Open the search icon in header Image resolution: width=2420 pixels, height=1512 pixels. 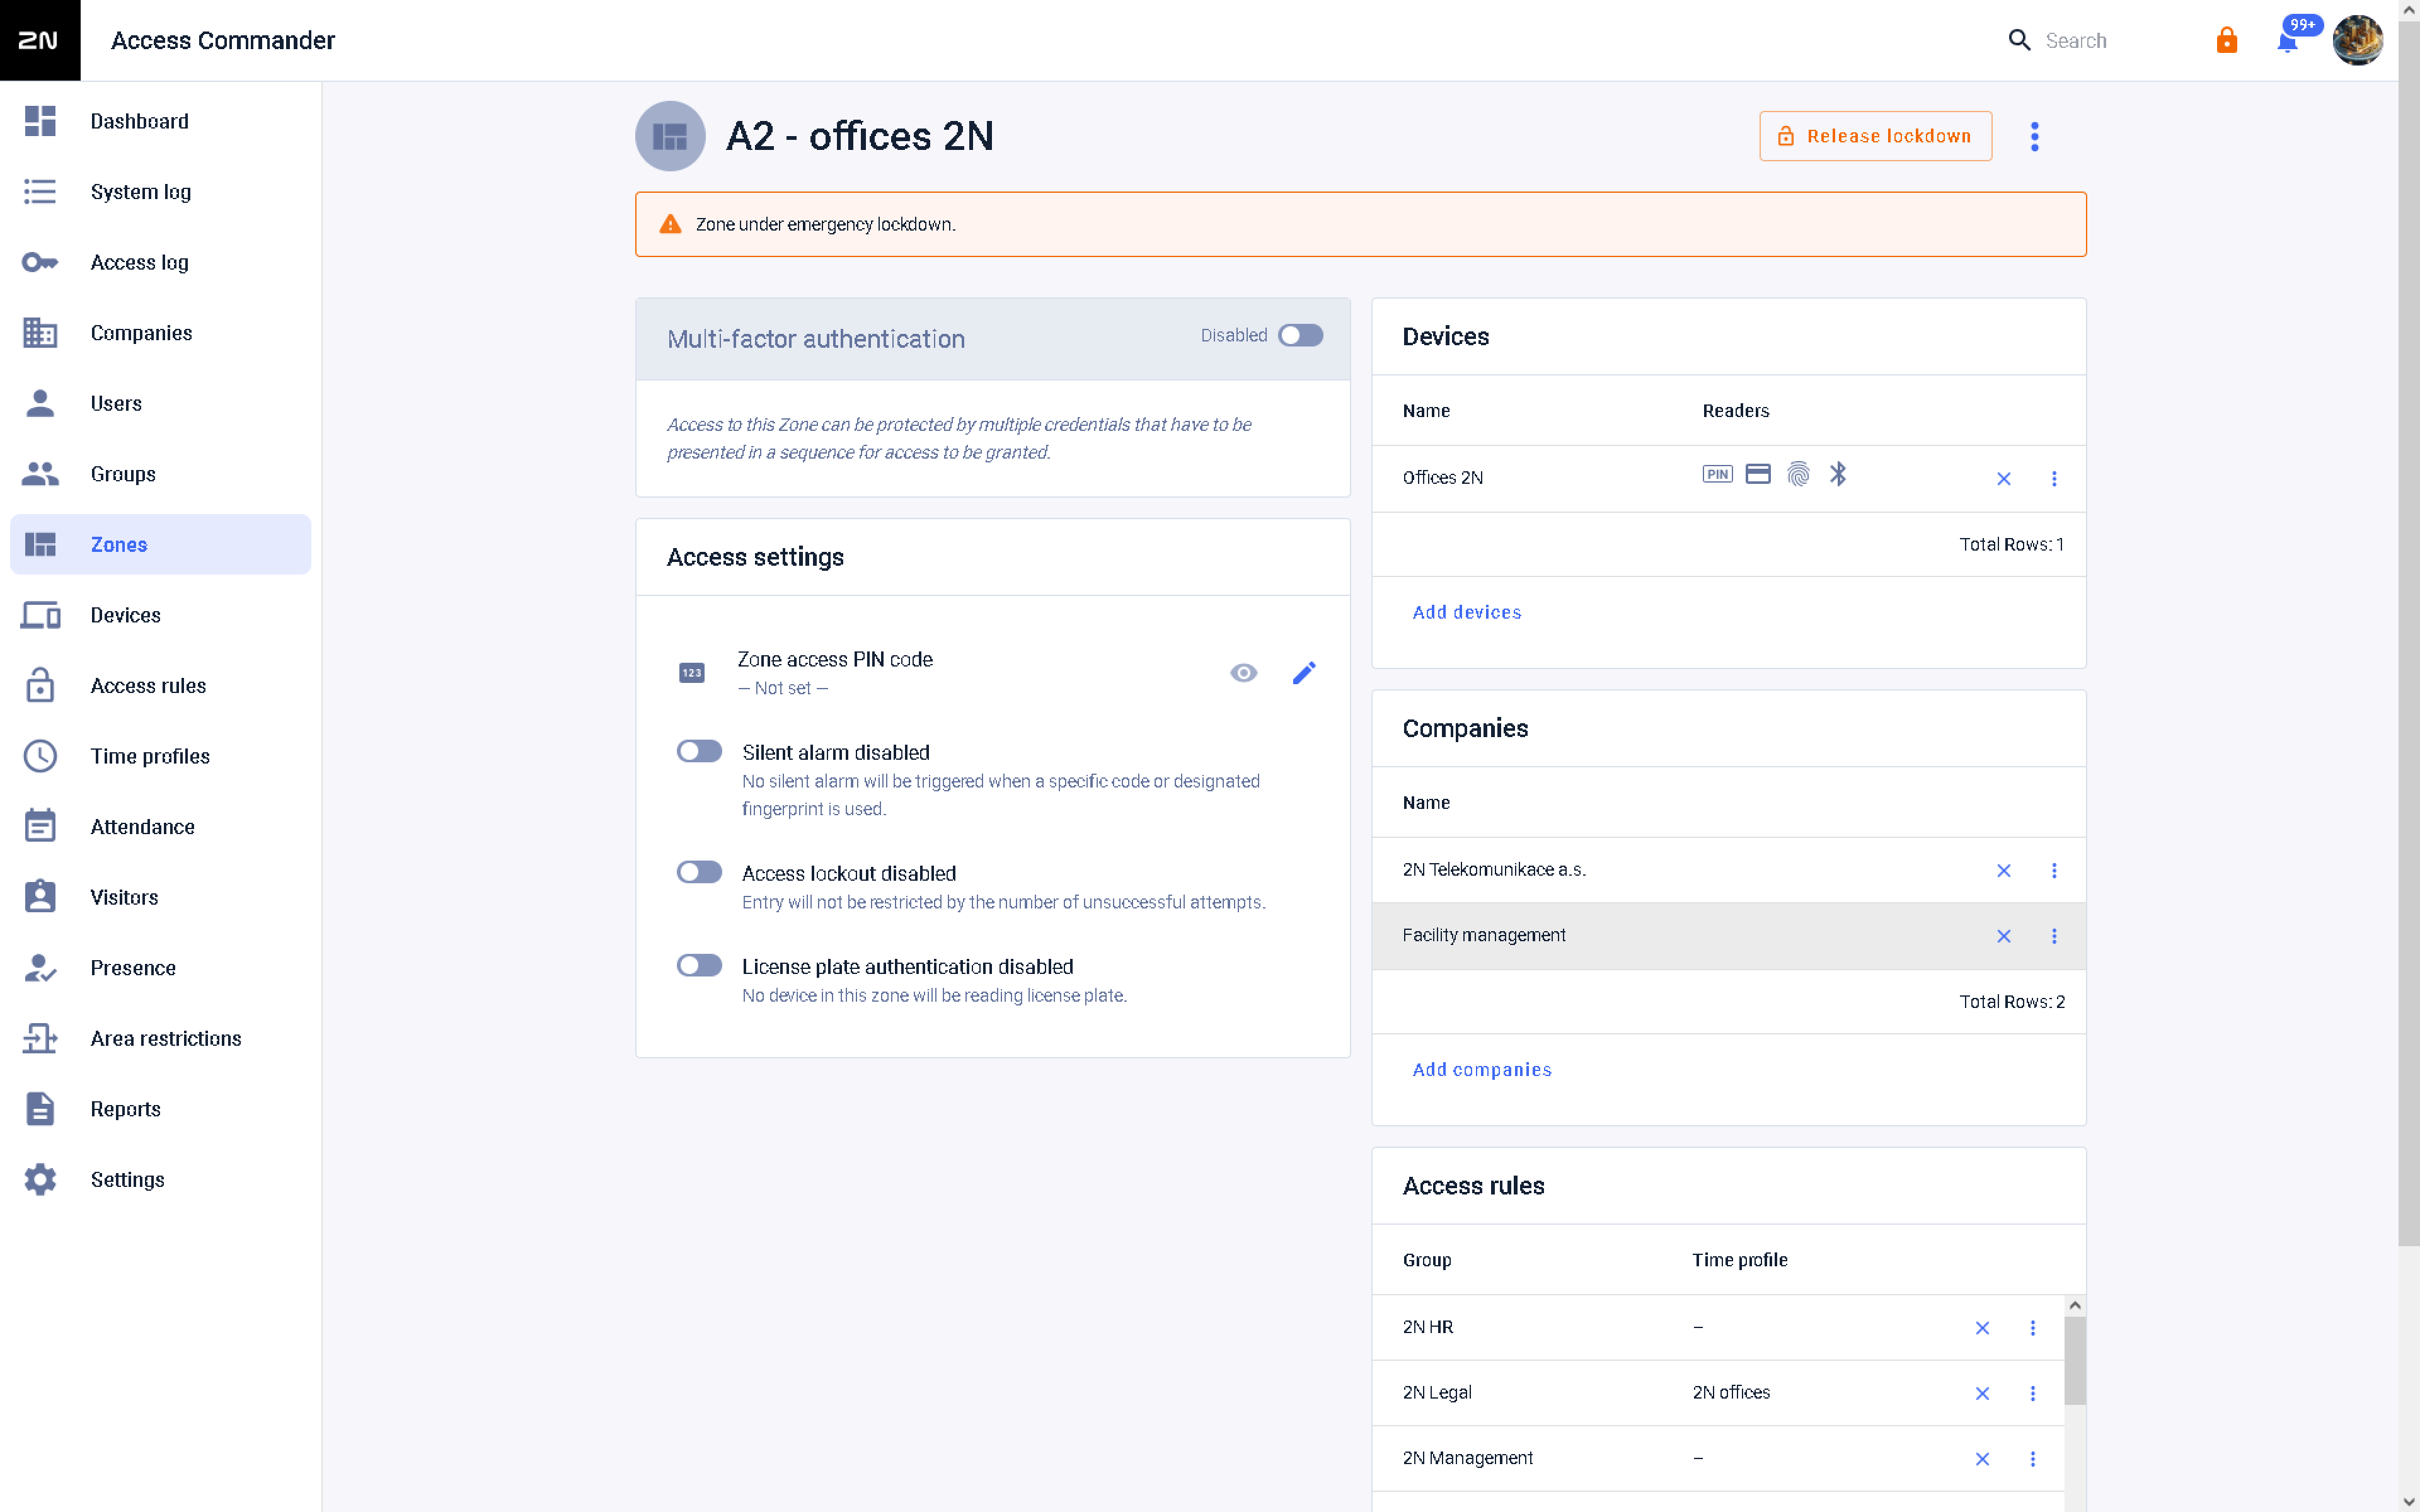[2019, 40]
